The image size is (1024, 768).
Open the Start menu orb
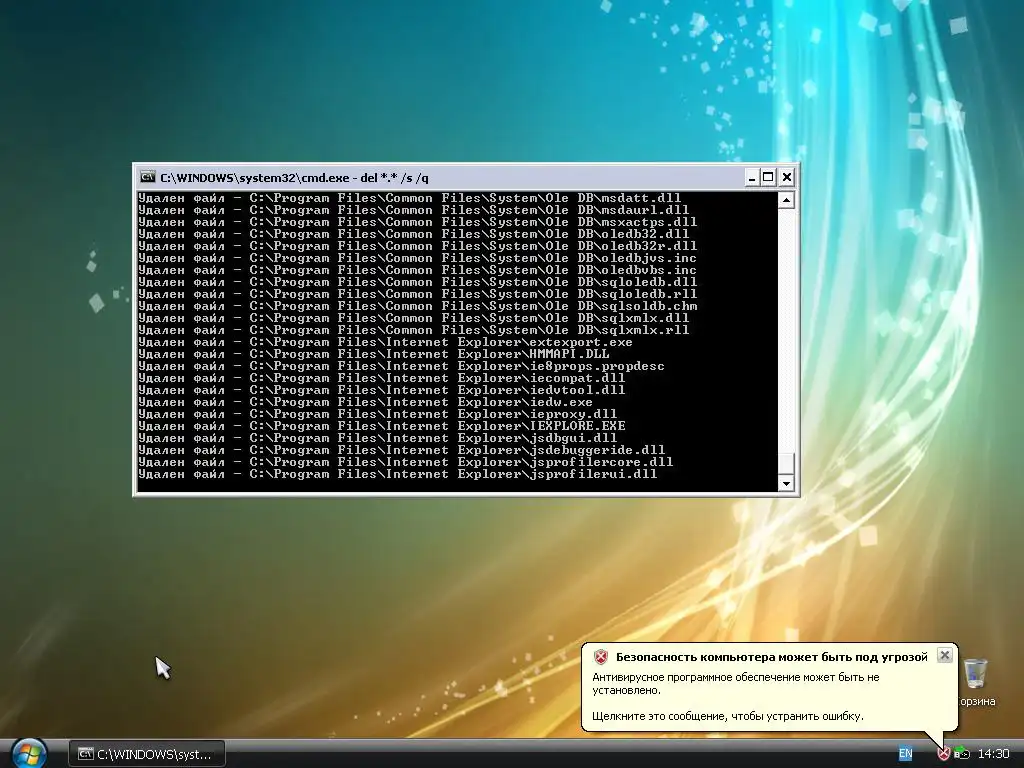tap(29, 754)
